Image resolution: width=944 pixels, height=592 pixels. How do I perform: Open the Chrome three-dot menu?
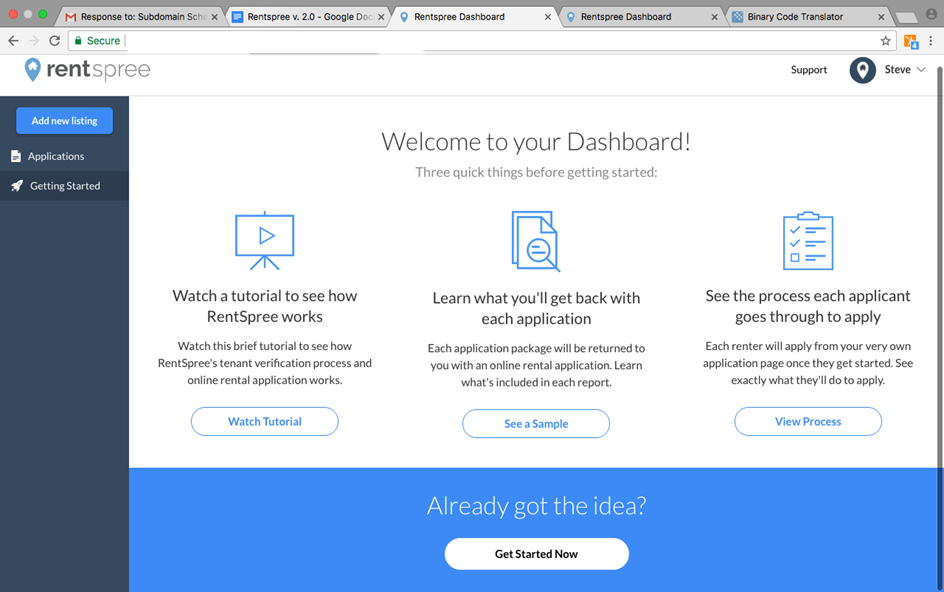931,41
